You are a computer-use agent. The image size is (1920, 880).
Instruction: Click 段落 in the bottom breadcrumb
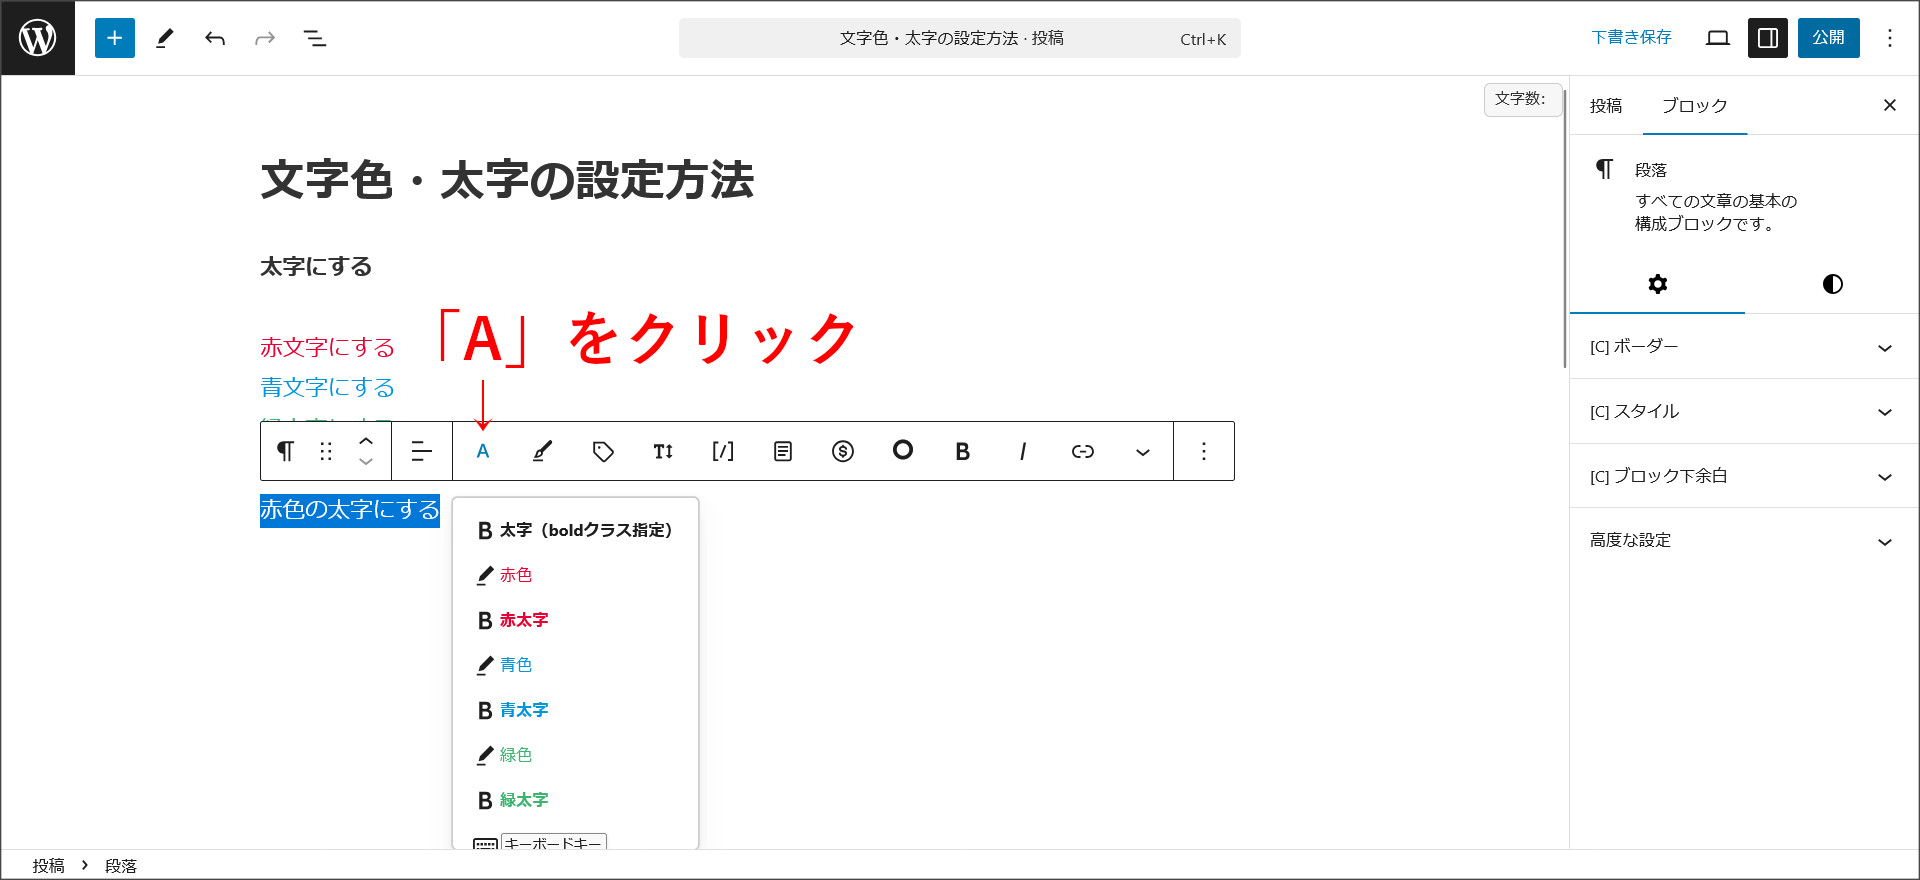pos(121,866)
